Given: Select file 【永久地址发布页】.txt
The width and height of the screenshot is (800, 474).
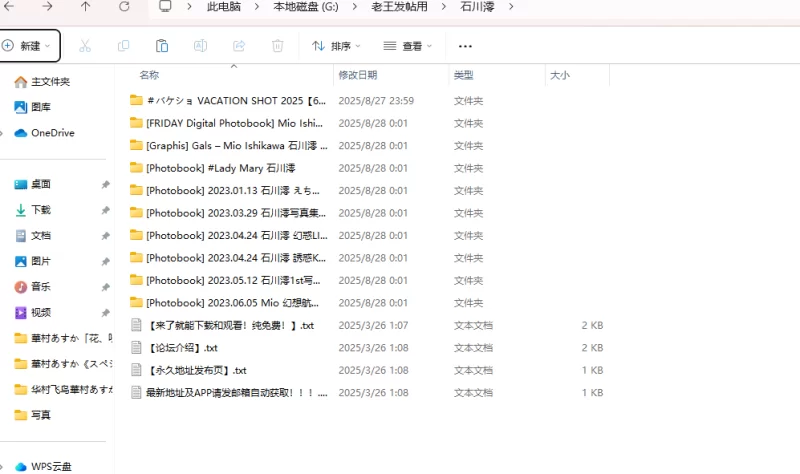Looking at the screenshot, I should (189, 370).
